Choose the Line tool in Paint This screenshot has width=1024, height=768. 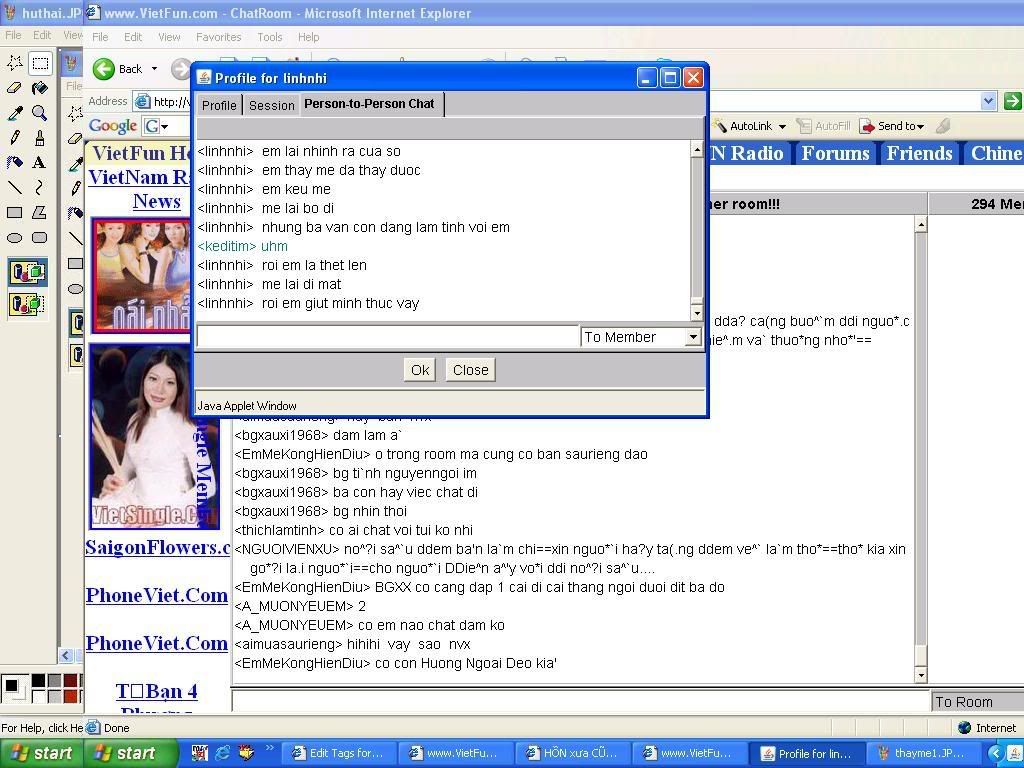14,187
